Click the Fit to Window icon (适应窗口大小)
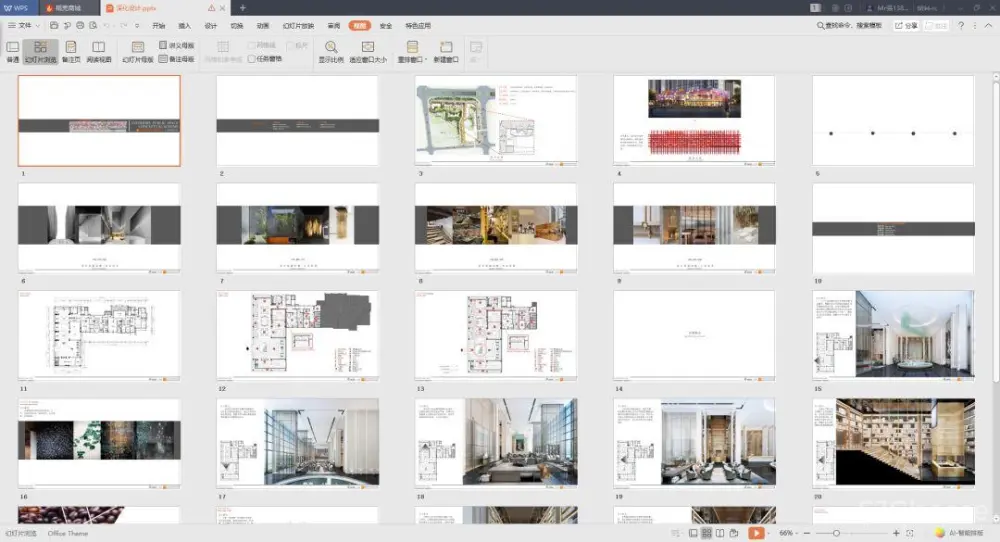This screenshot has width=1000, height=542. pos(367,50)
